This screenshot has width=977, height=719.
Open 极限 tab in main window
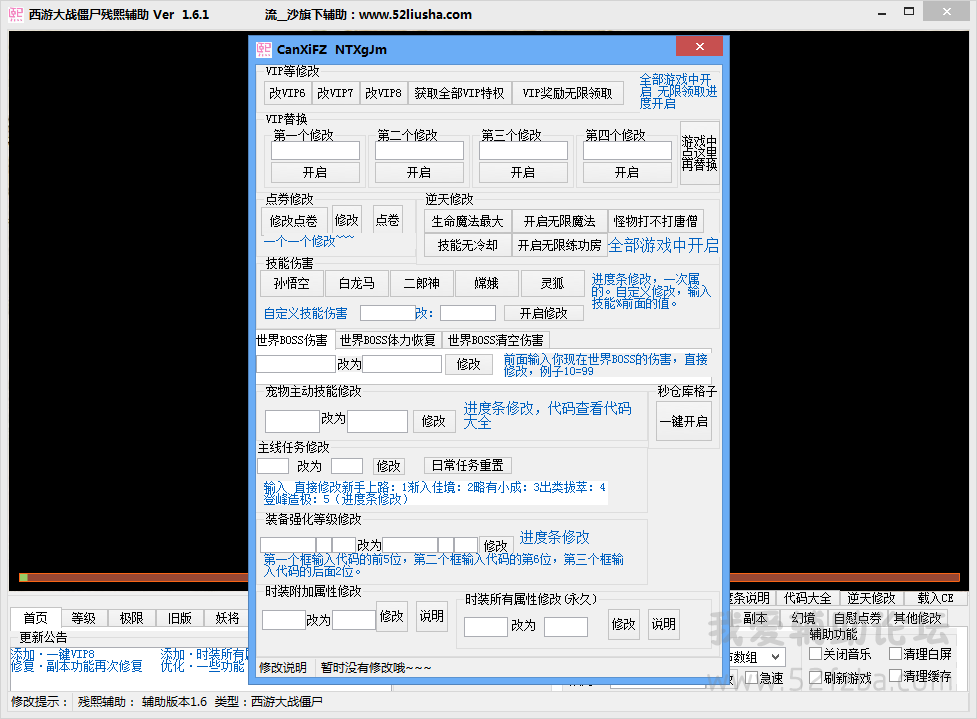click(131, 618)
